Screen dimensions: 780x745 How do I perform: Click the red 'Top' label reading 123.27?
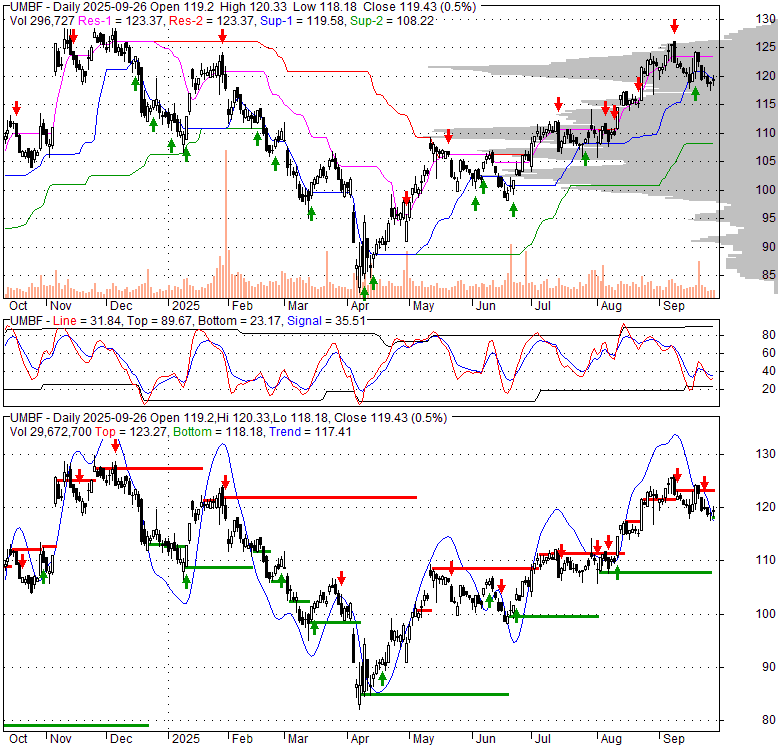[x=105, y=432]
